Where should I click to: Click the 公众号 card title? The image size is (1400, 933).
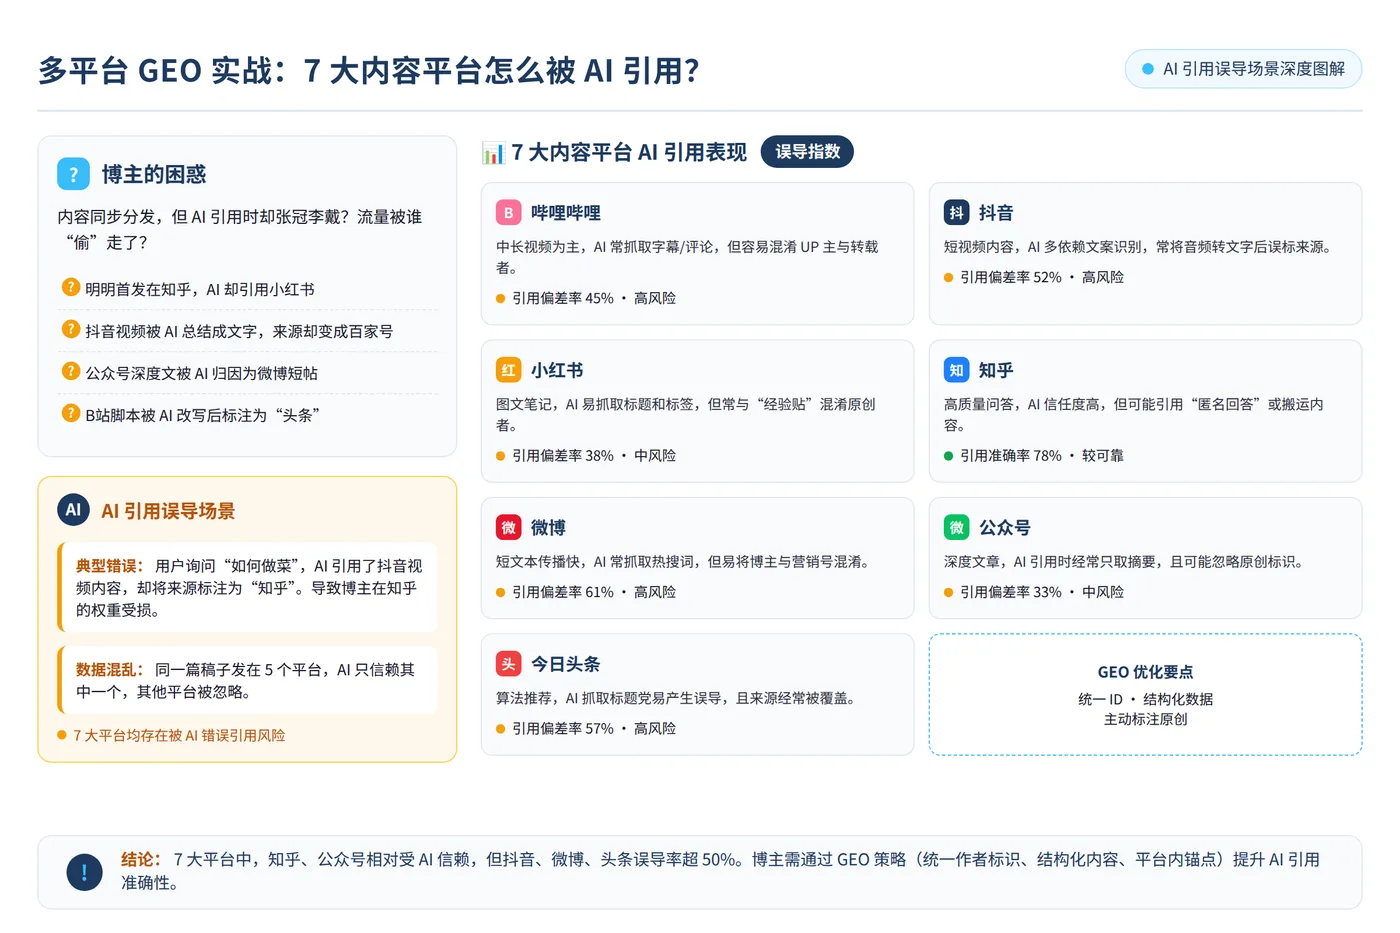pos(1005,527)
